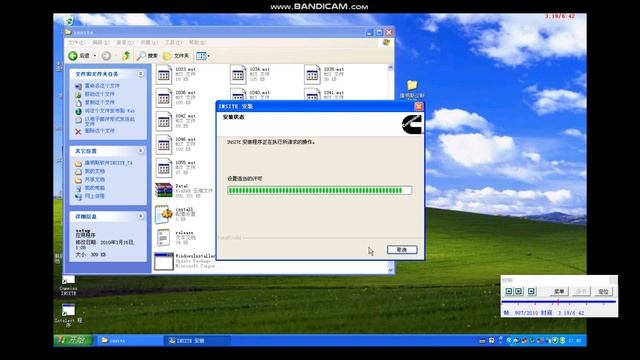Viewport: 640px width, 360px height.
Task: Select the 1036.mst file icon
Action: point(164,98)
